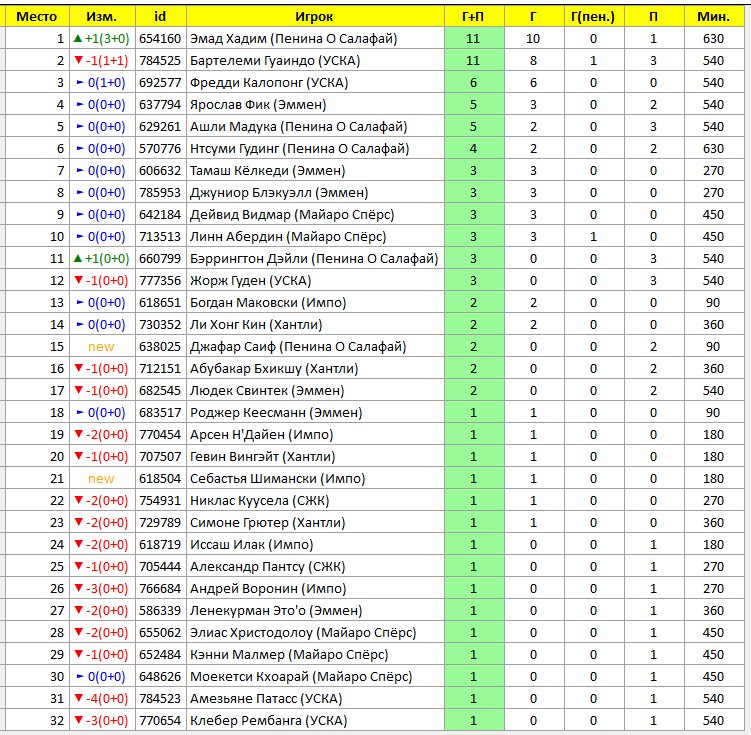Screen dimensions: 751x735
Task: Click id cell 770654
Action: [160, 722]
